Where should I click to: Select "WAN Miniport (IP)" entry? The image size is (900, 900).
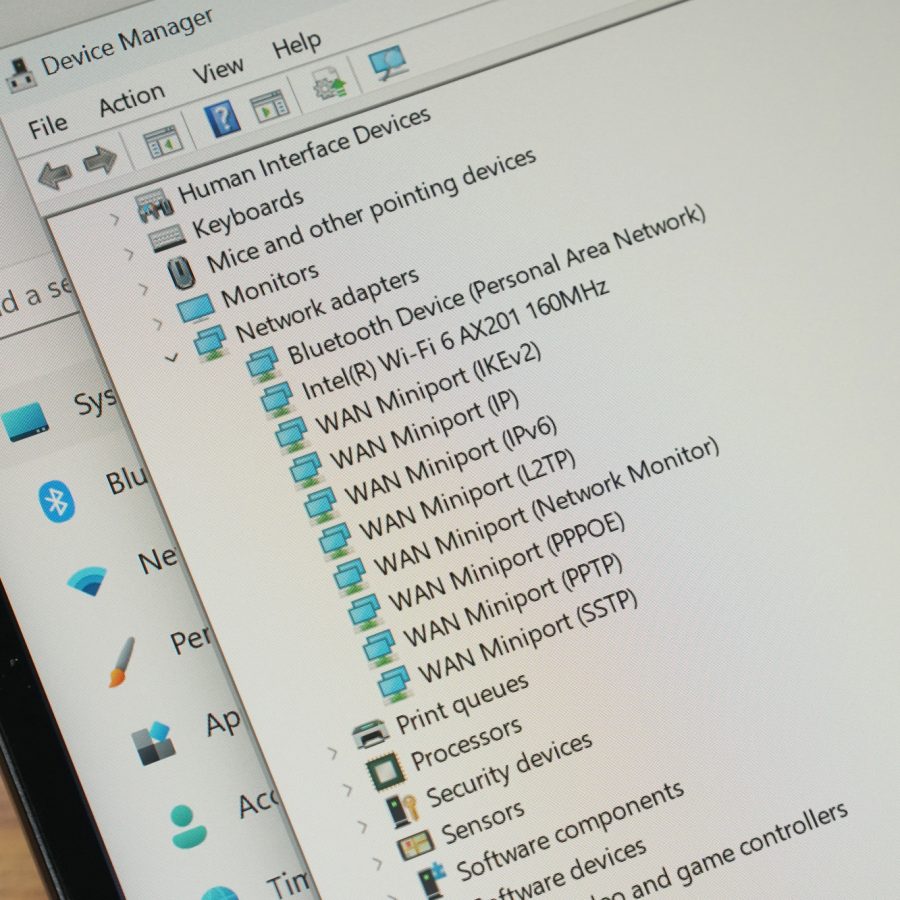424,428
